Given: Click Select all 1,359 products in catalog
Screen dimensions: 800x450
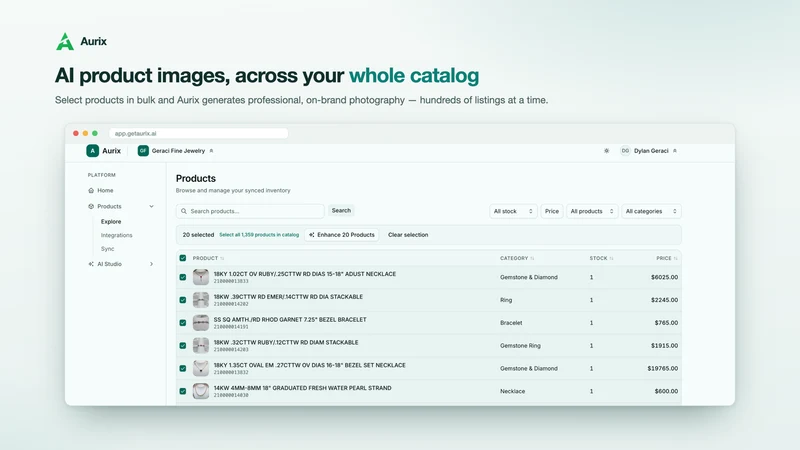Looking at the screenshot, I should pos(259,235).
